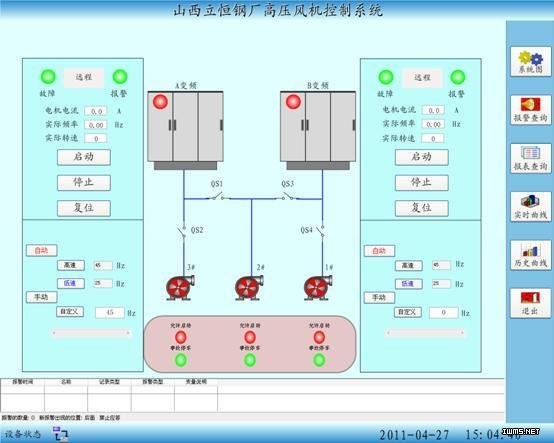Toggle the QS4 switch
This screenshot has height=443, width=554.
tap(321, 232)
